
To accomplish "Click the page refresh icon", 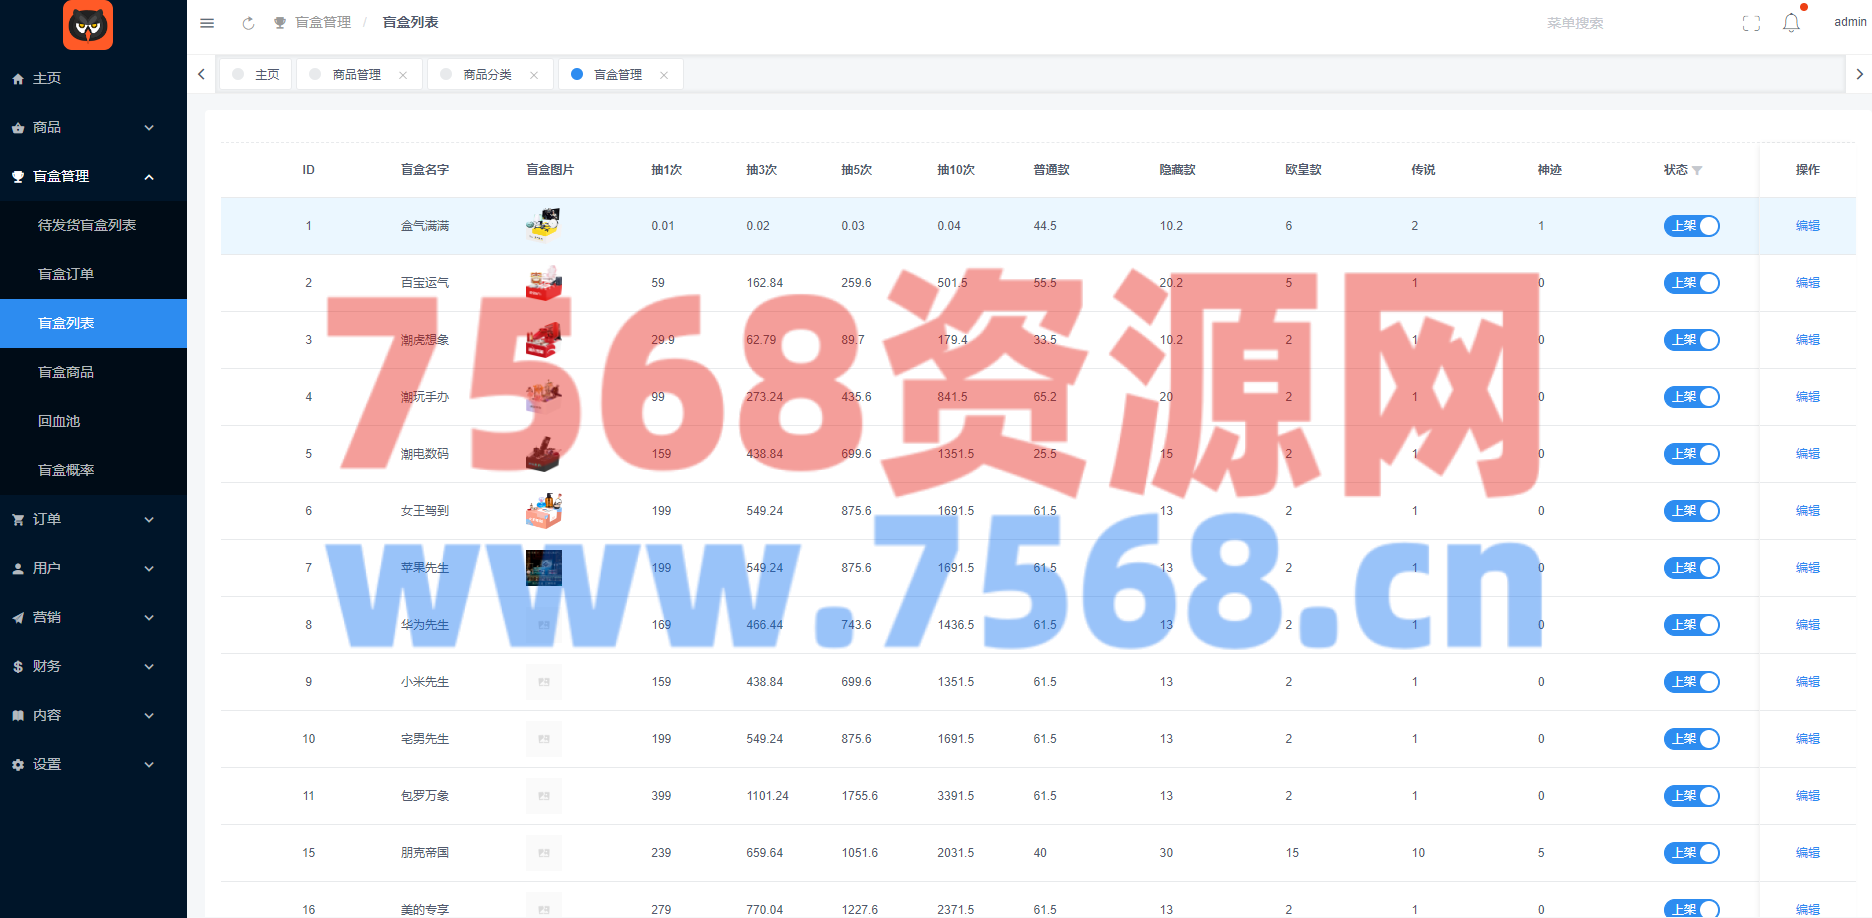I will tap(248, 23).
